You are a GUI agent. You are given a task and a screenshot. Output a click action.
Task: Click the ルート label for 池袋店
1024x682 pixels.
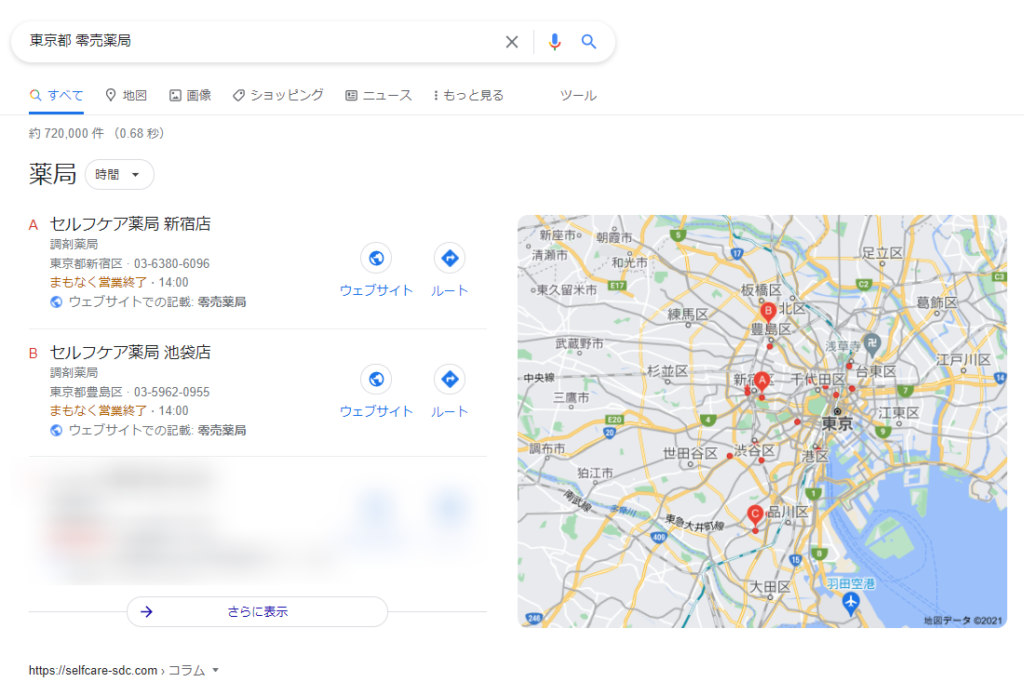(449, 411)
